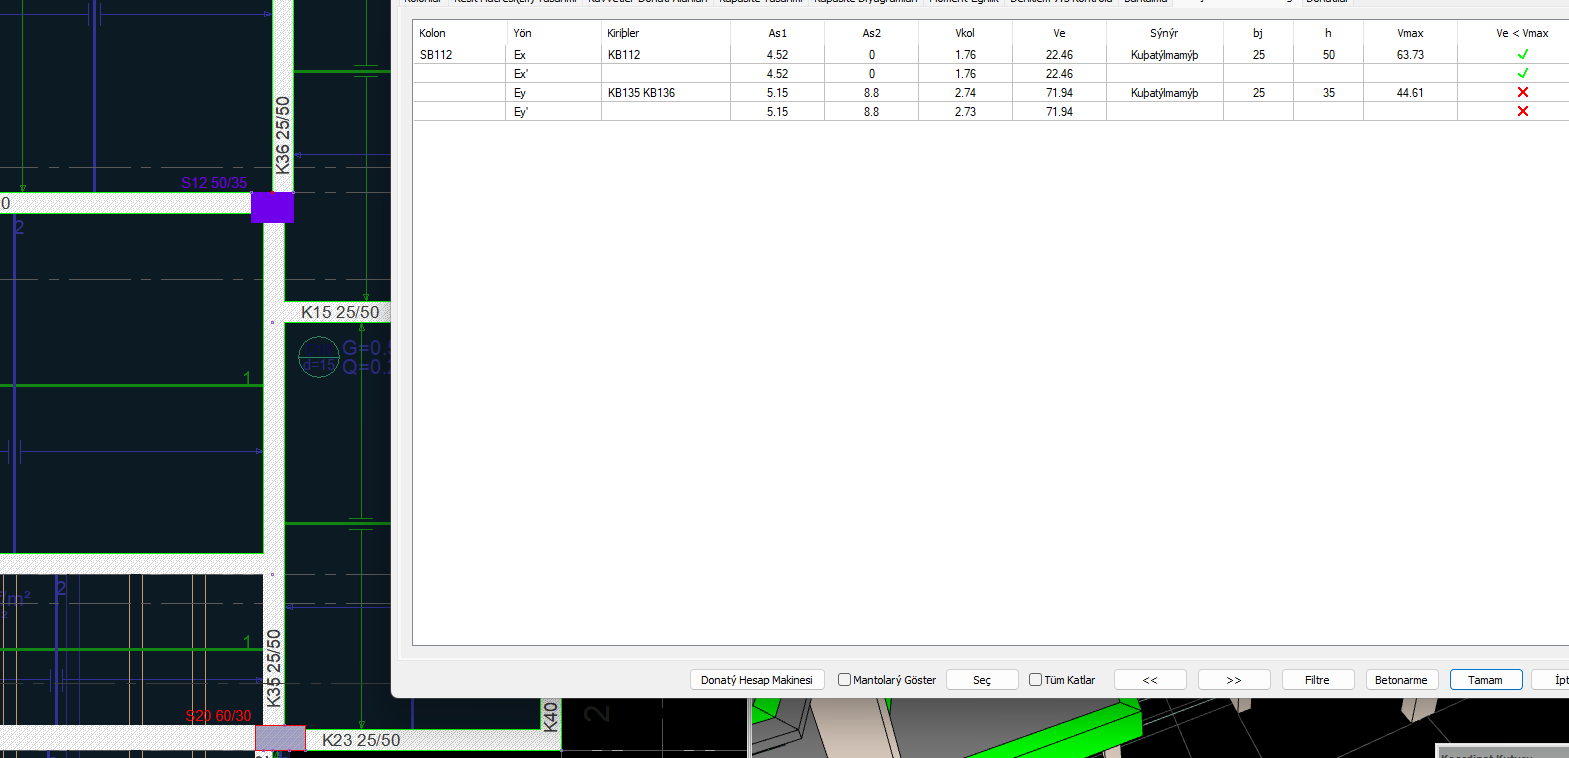Click the red X in the Ey' row
This screenshot has height=758, width=1569.
[x=1522, y=112]
